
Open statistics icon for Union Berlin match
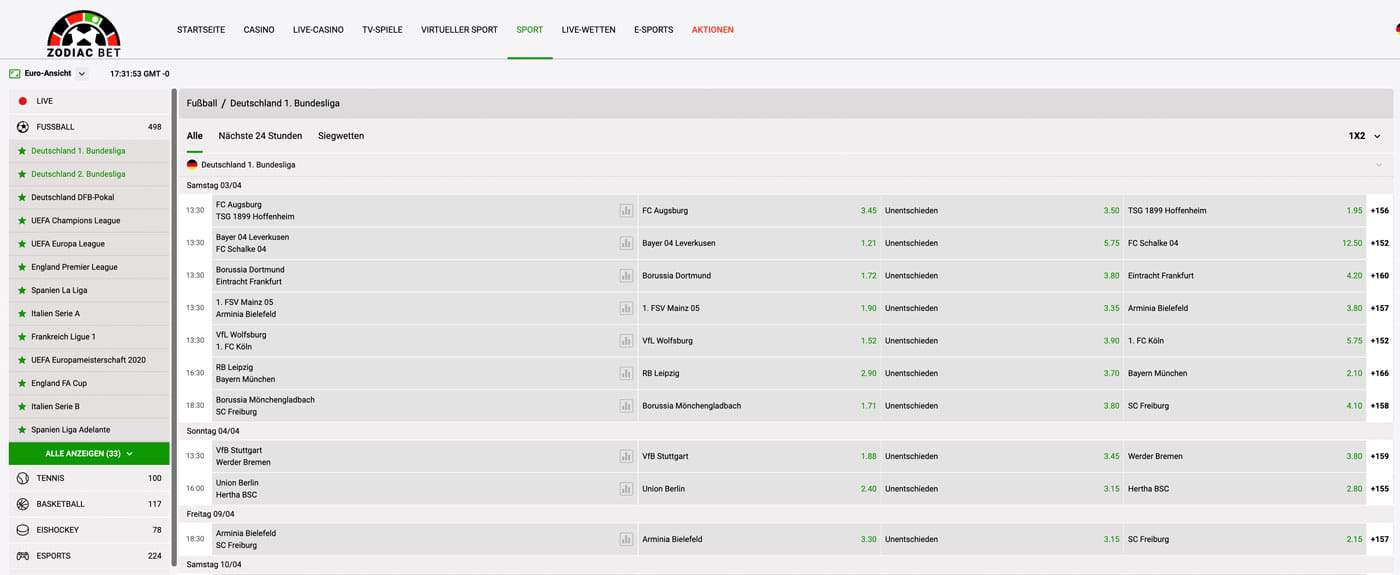tap(626, 488)
